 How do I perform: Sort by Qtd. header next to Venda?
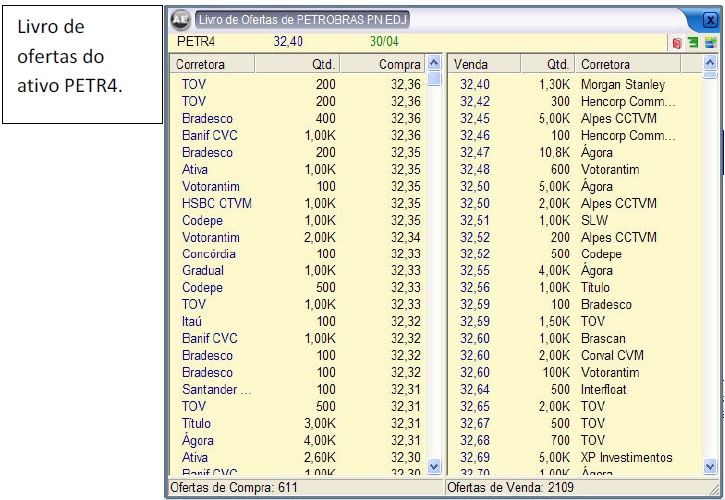[548, 64]
